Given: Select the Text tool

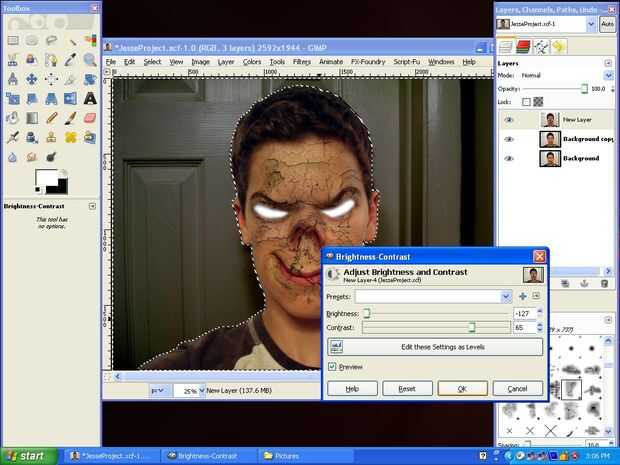Looking at the screenshot, I should pyautogui.click(x=90, y=98).
